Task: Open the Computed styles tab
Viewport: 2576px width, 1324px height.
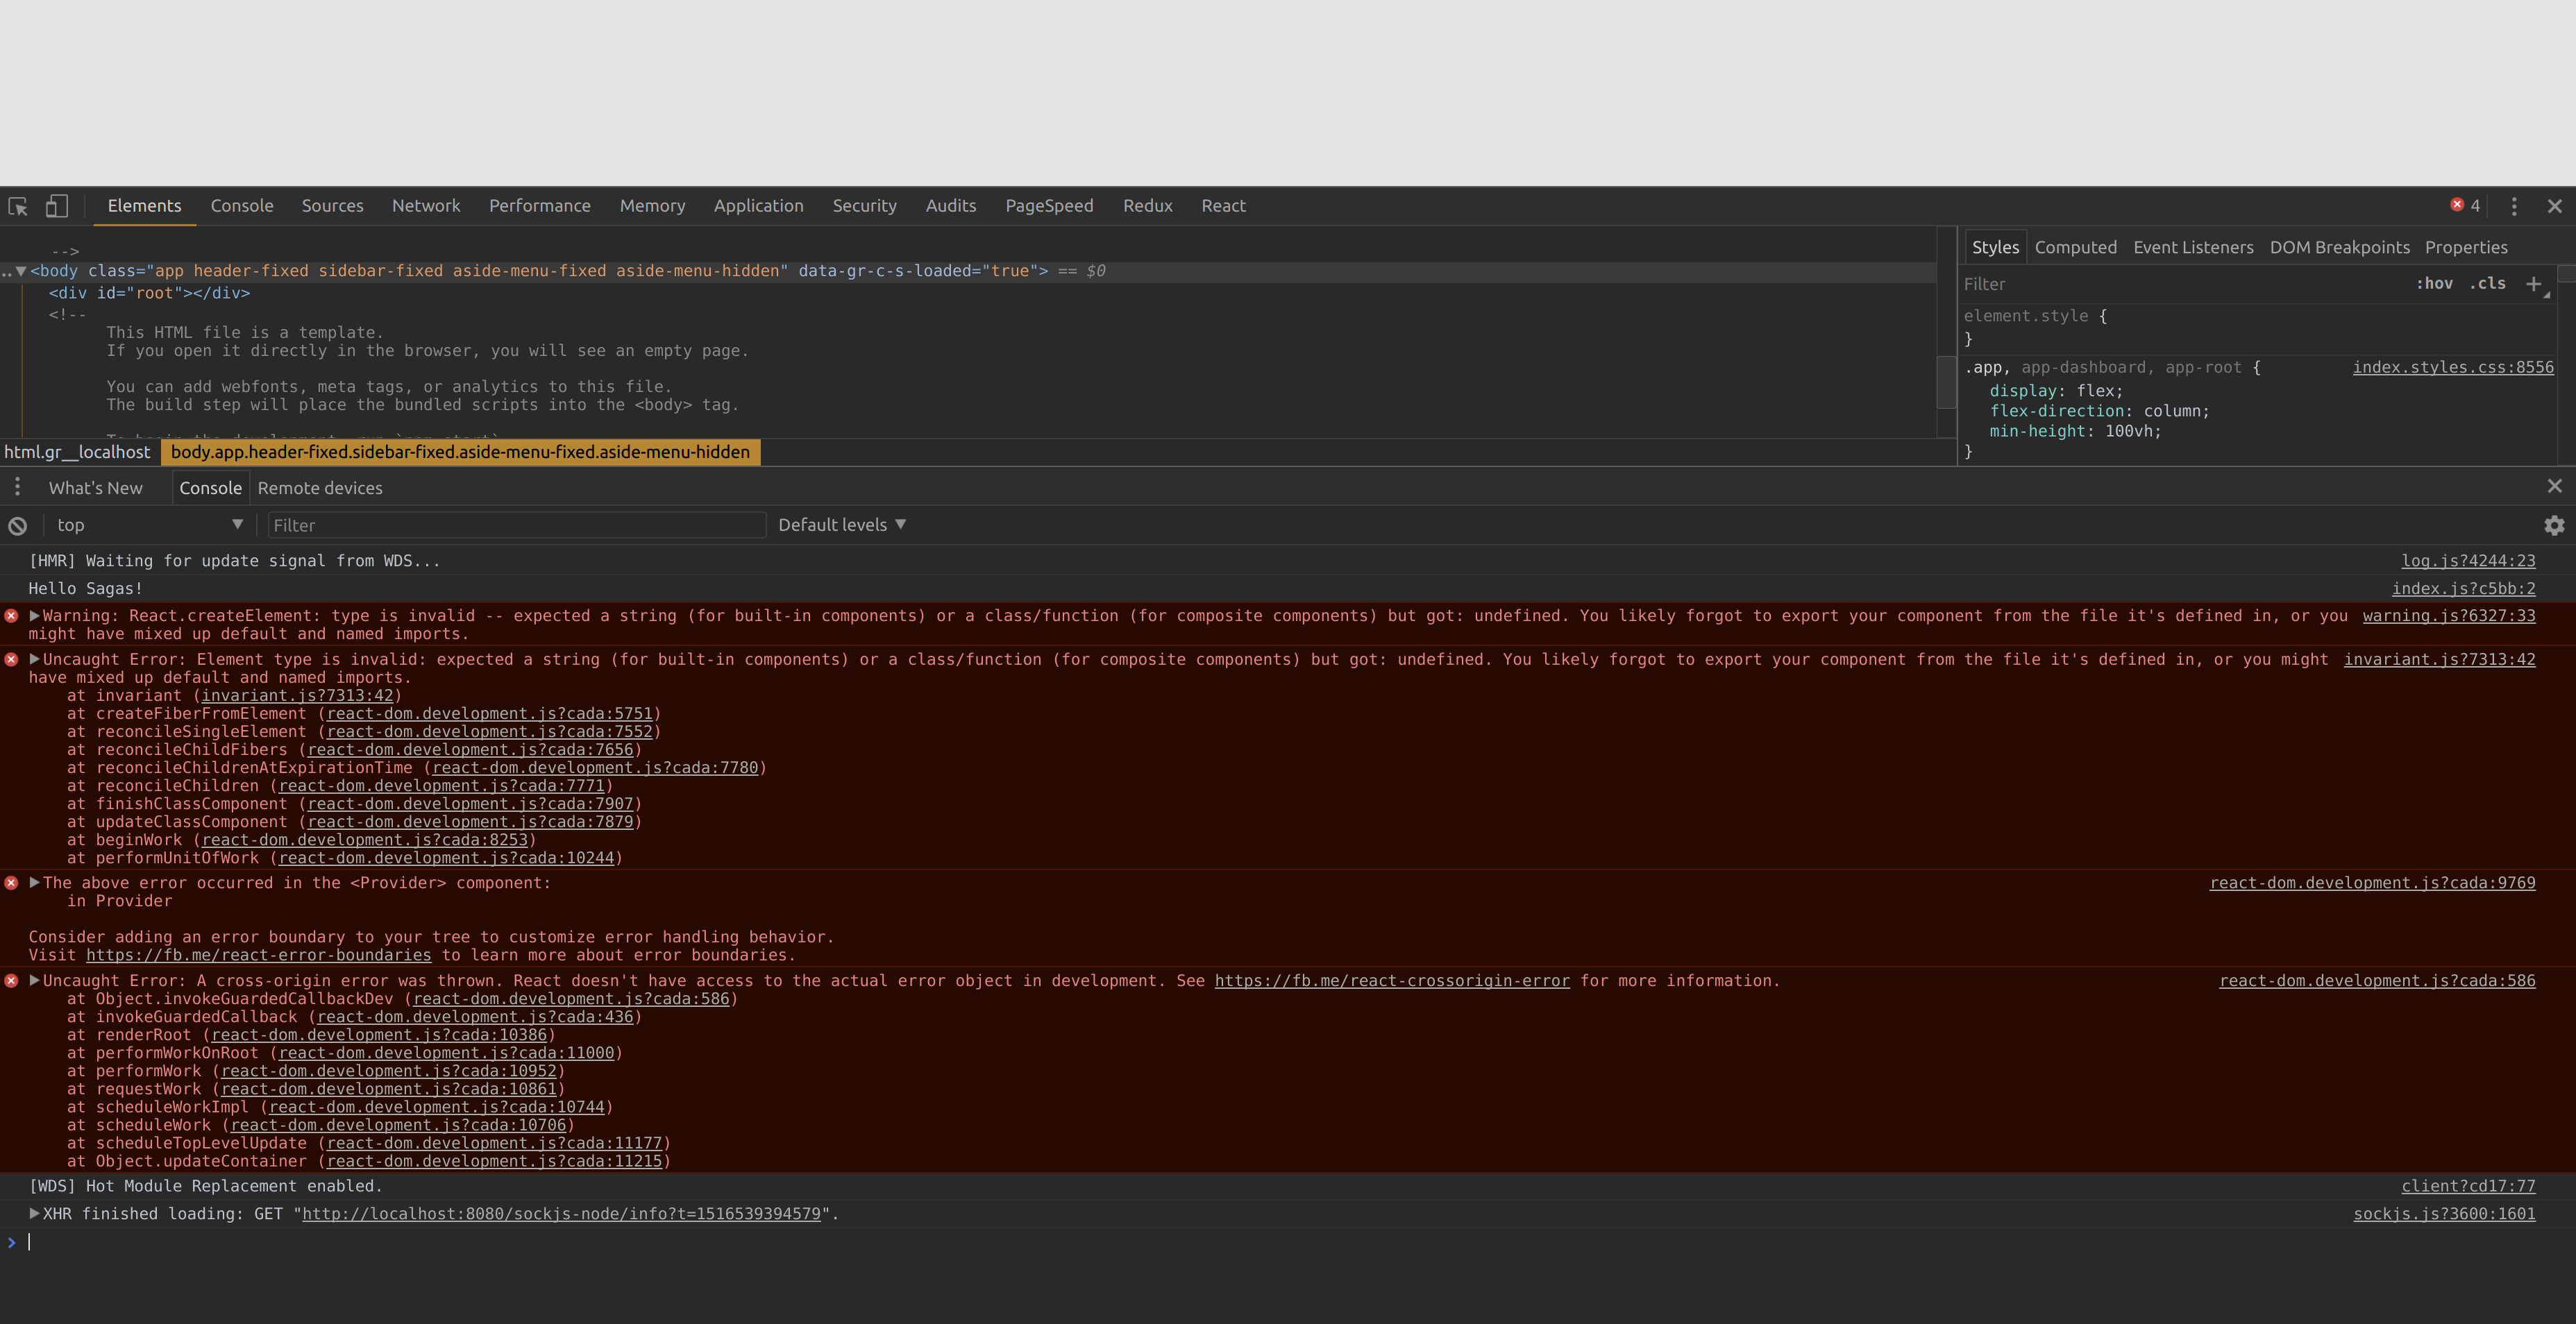Action: [2076, 247]
